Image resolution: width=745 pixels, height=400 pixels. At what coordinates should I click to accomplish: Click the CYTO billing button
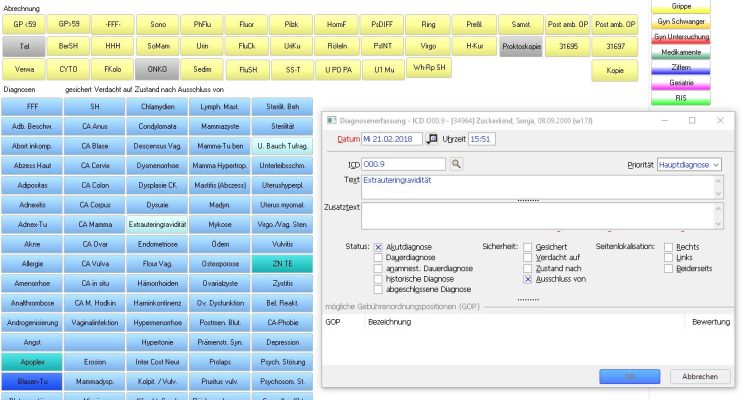[x=68, y=69]
